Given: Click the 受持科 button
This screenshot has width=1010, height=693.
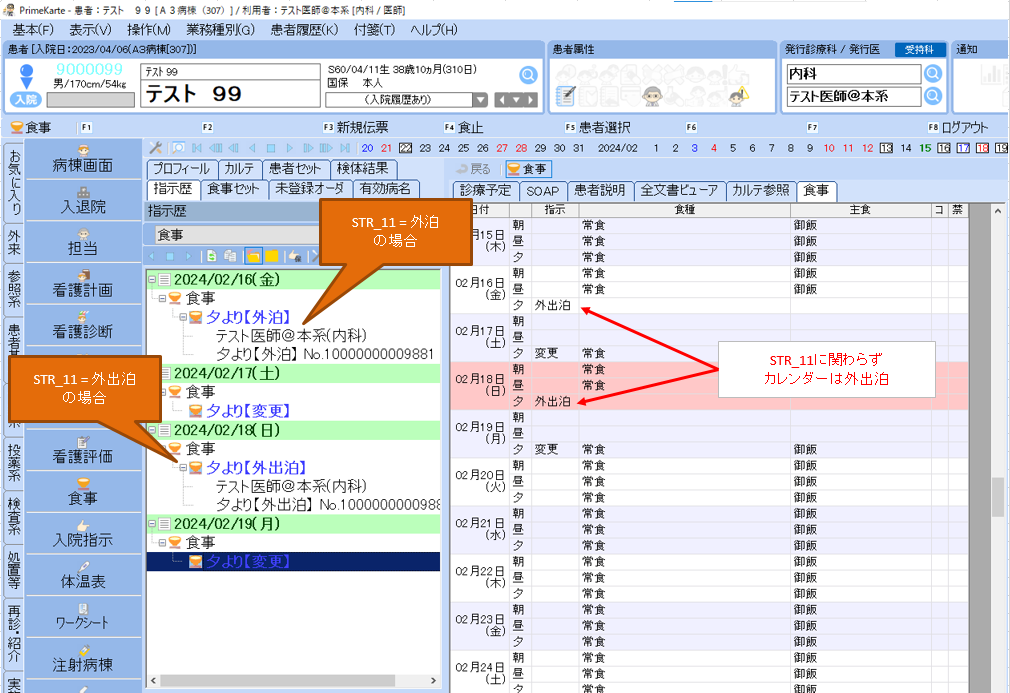Looking at the screenshot, I should [x=919, y=50].
